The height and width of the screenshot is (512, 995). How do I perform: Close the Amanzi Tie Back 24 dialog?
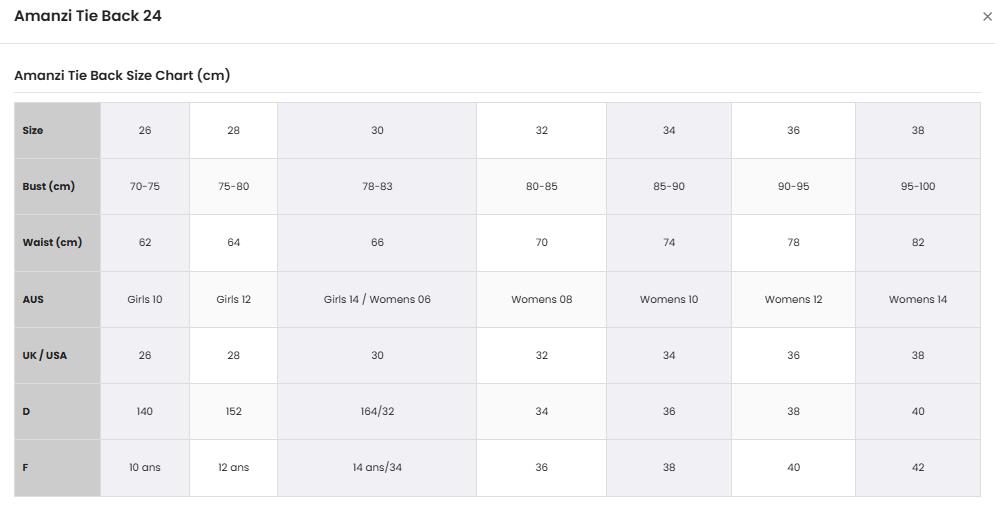tap(987, 17)
